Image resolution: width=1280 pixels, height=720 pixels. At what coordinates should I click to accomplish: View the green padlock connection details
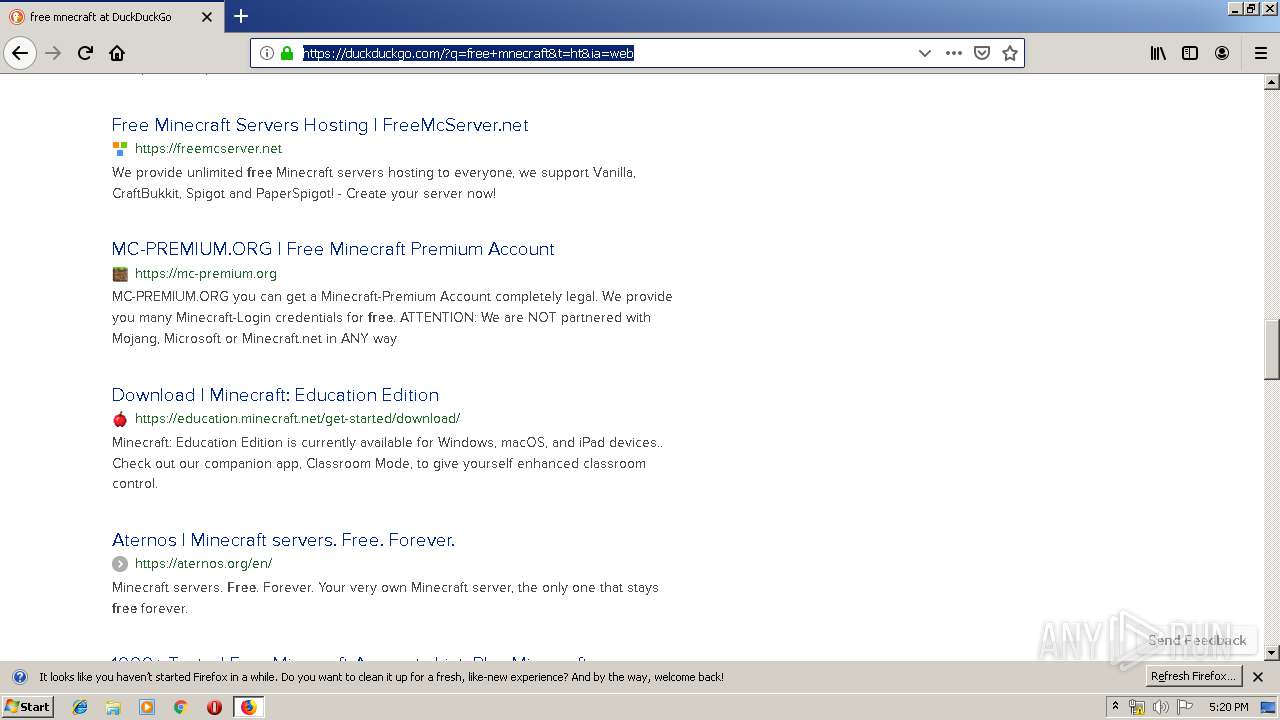[287, 53]
